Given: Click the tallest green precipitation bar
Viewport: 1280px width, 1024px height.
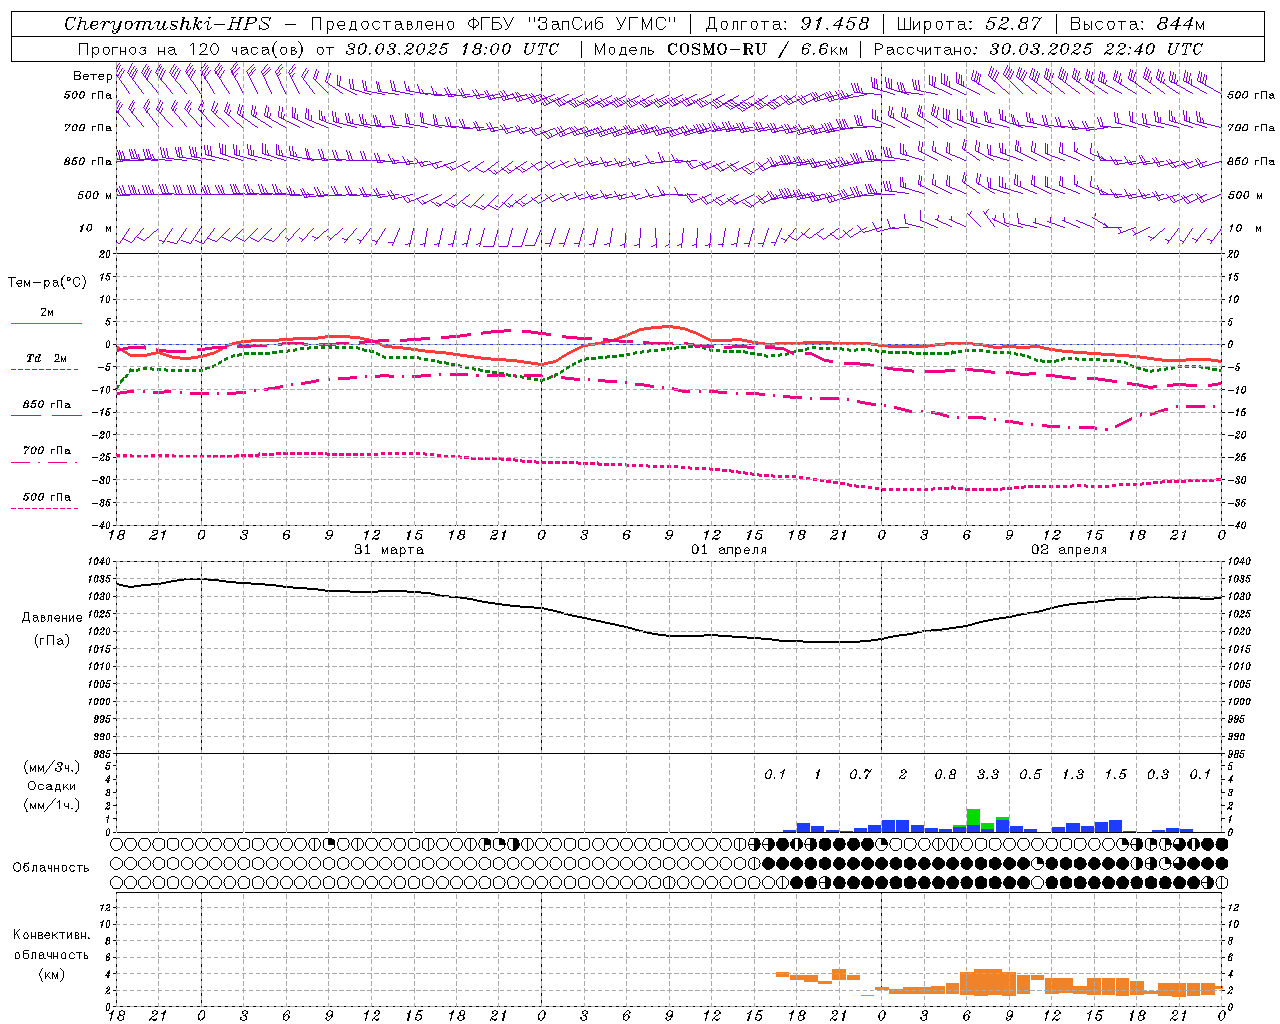Looking at the screenshot, I should [x=973, y=817].
